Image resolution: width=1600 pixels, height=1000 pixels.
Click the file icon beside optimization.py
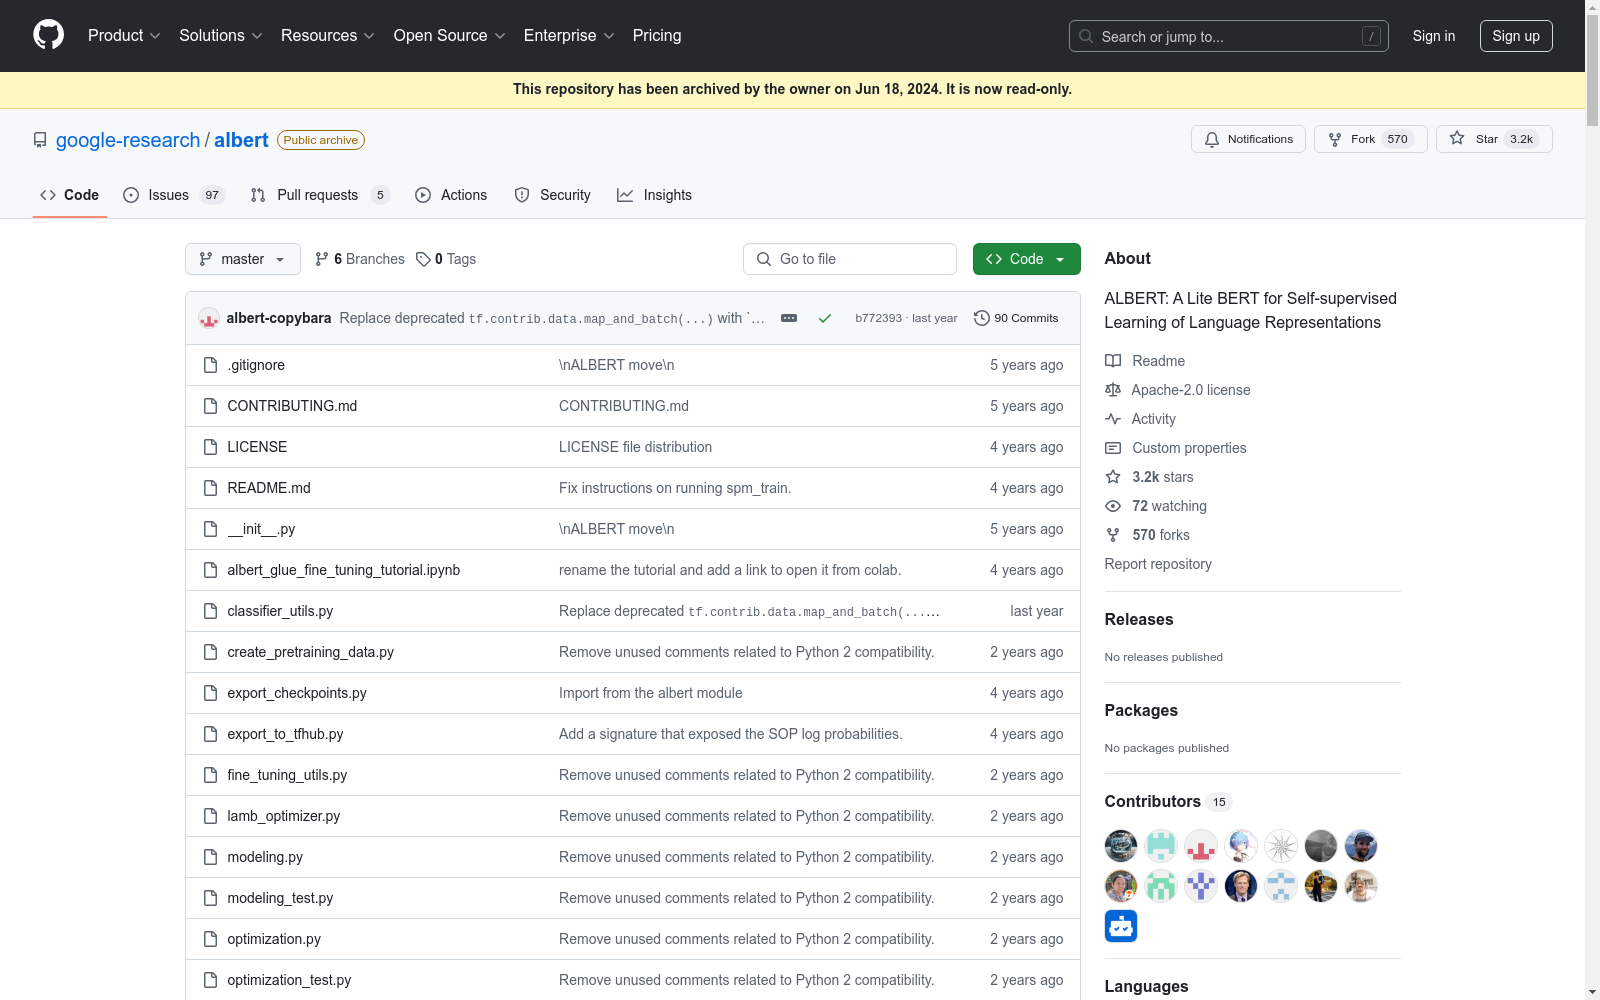[x=210, y=939]
